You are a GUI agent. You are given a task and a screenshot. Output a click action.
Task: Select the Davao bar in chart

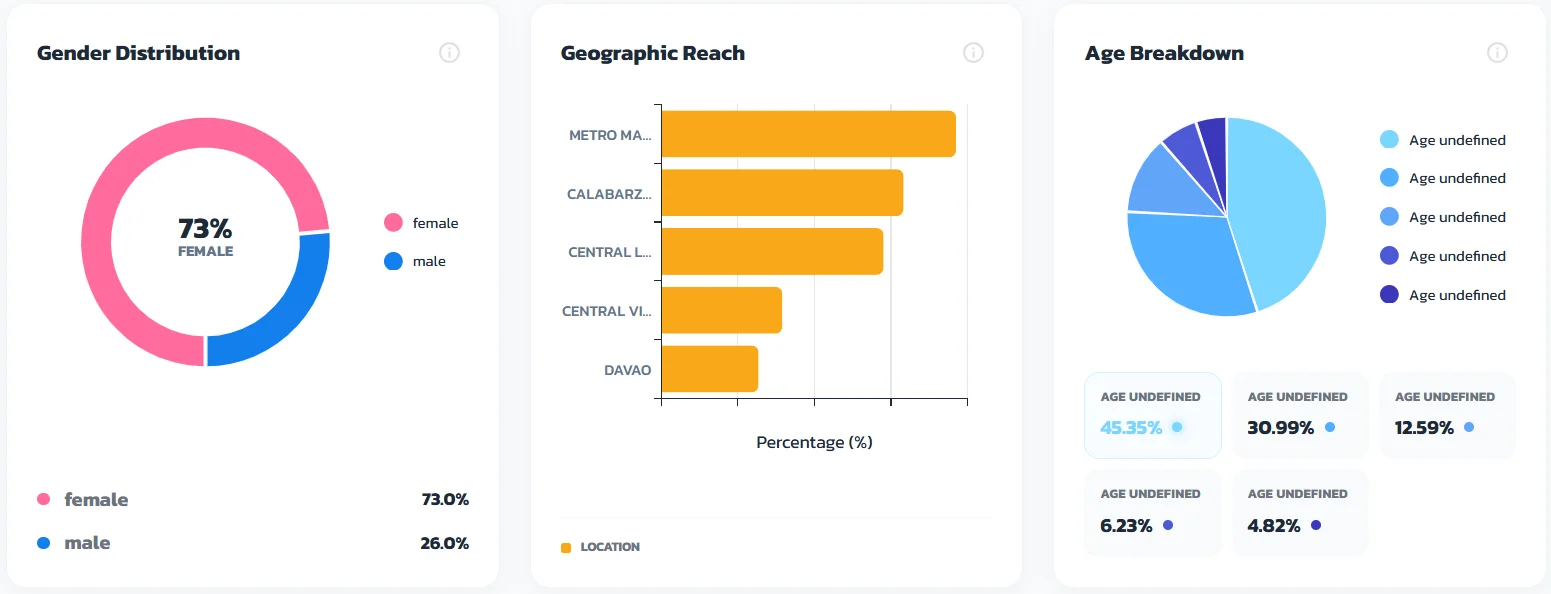click(x=709, y=369)
